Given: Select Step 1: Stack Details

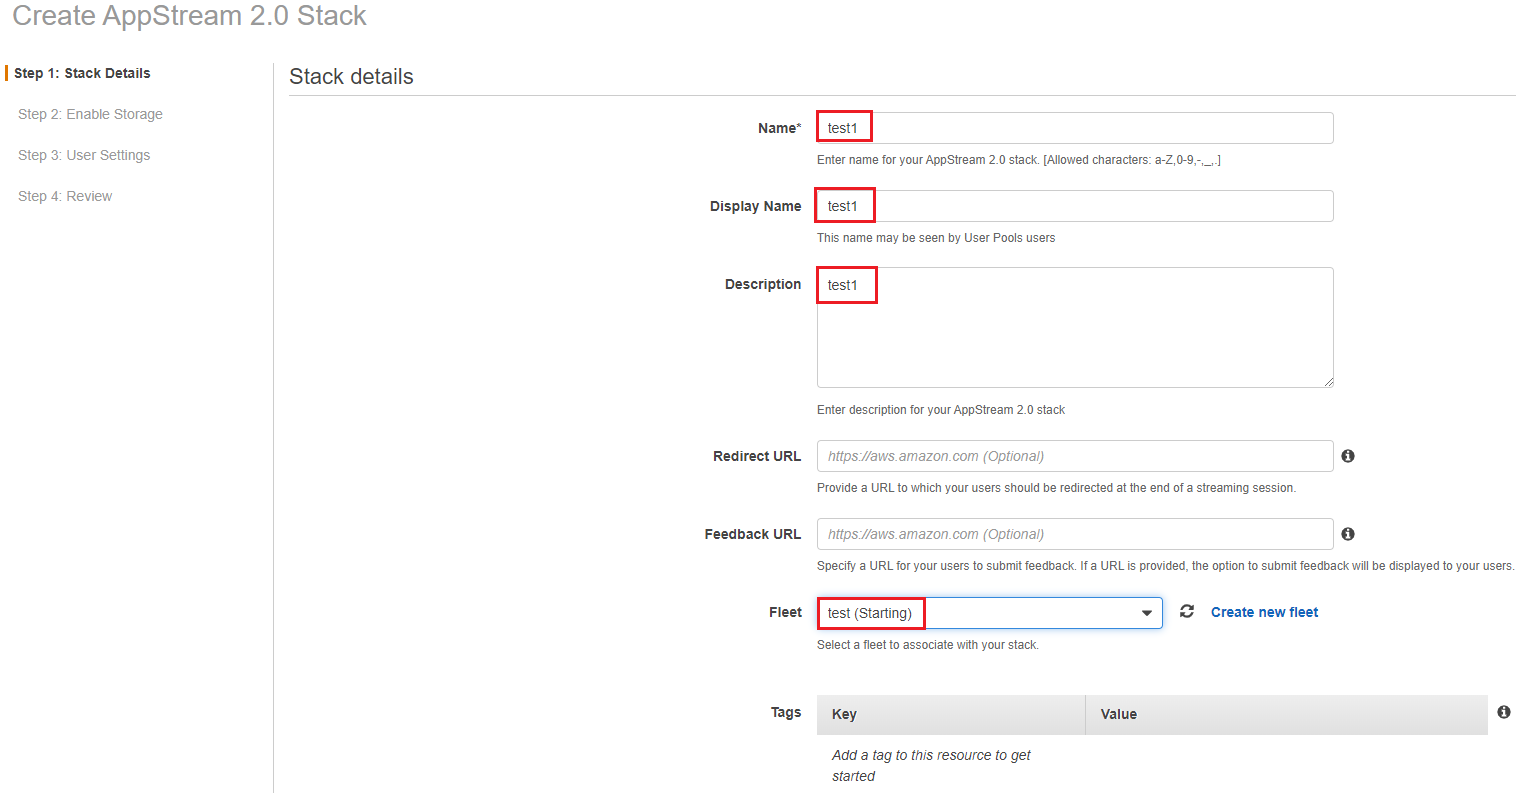Looking at the screenshot, I should (x=82, y=73).
